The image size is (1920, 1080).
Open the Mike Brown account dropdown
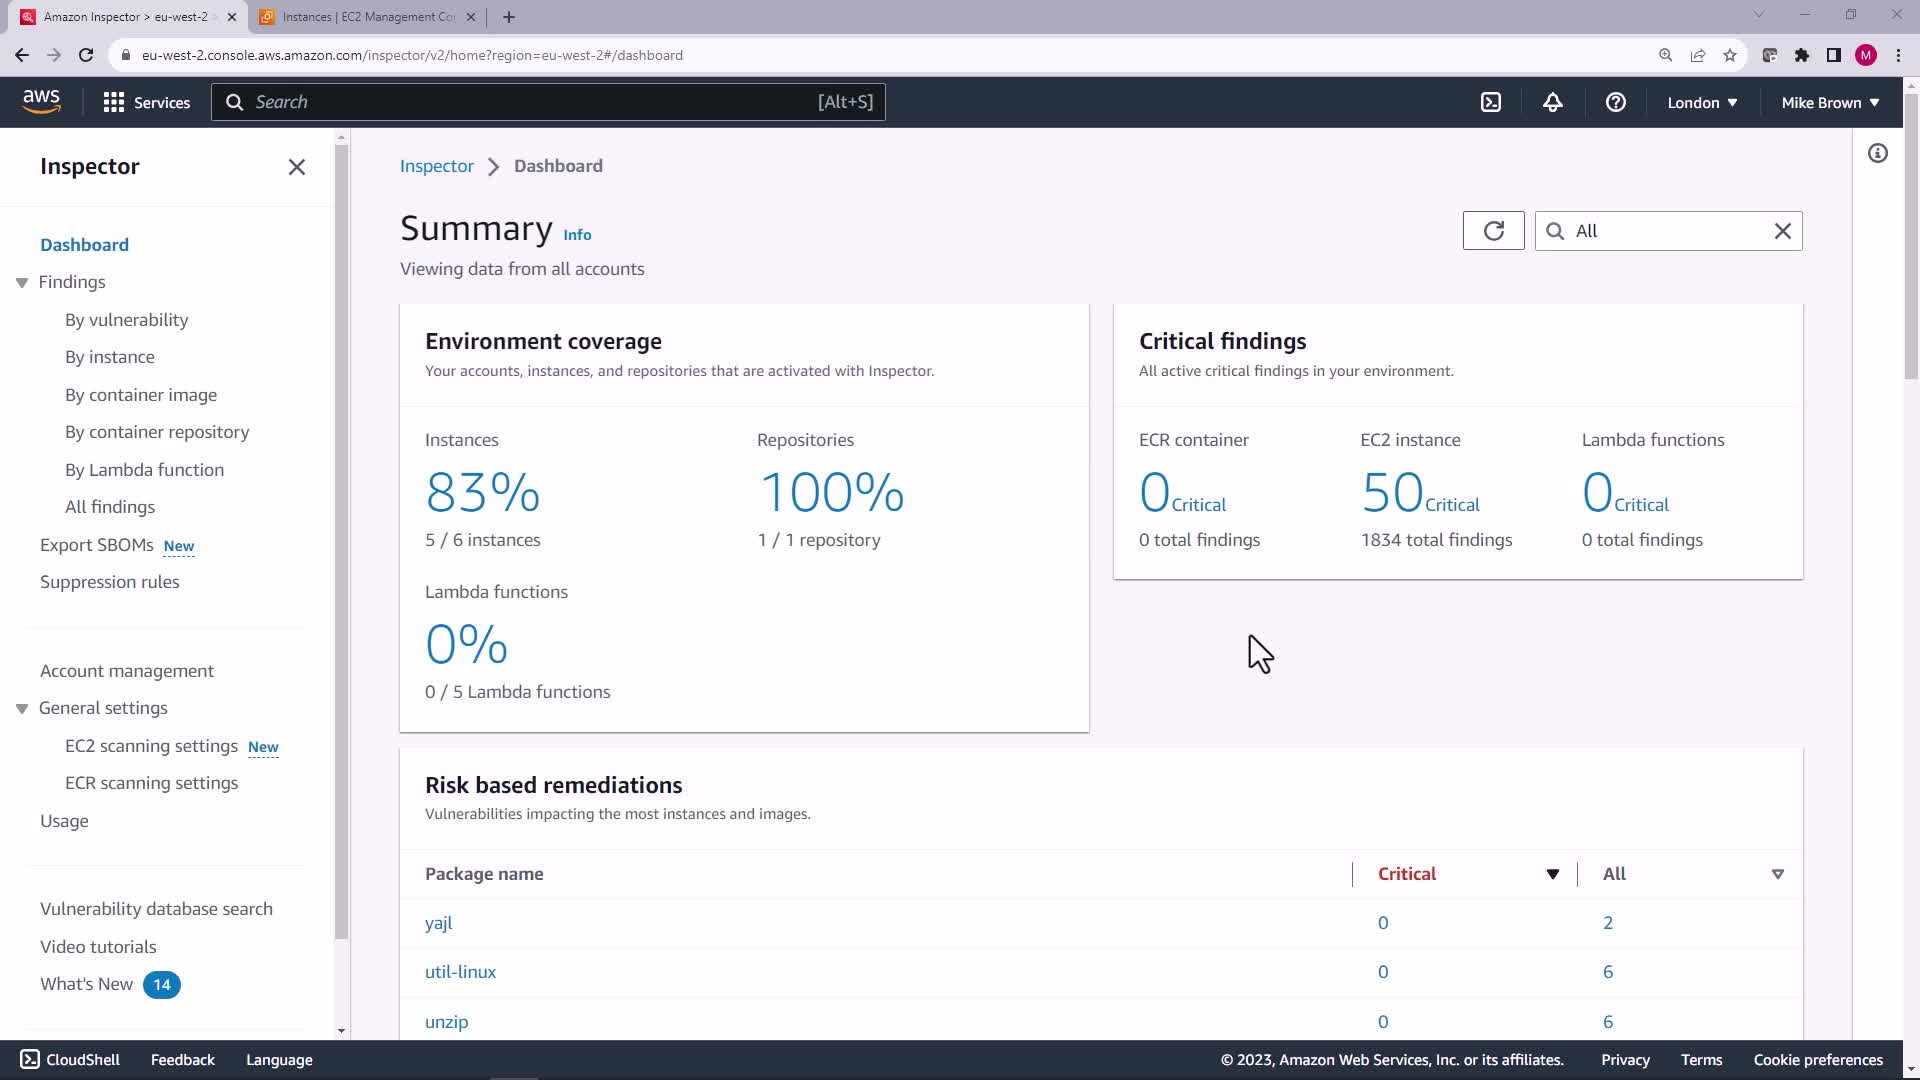click(x=1829, y=102)
